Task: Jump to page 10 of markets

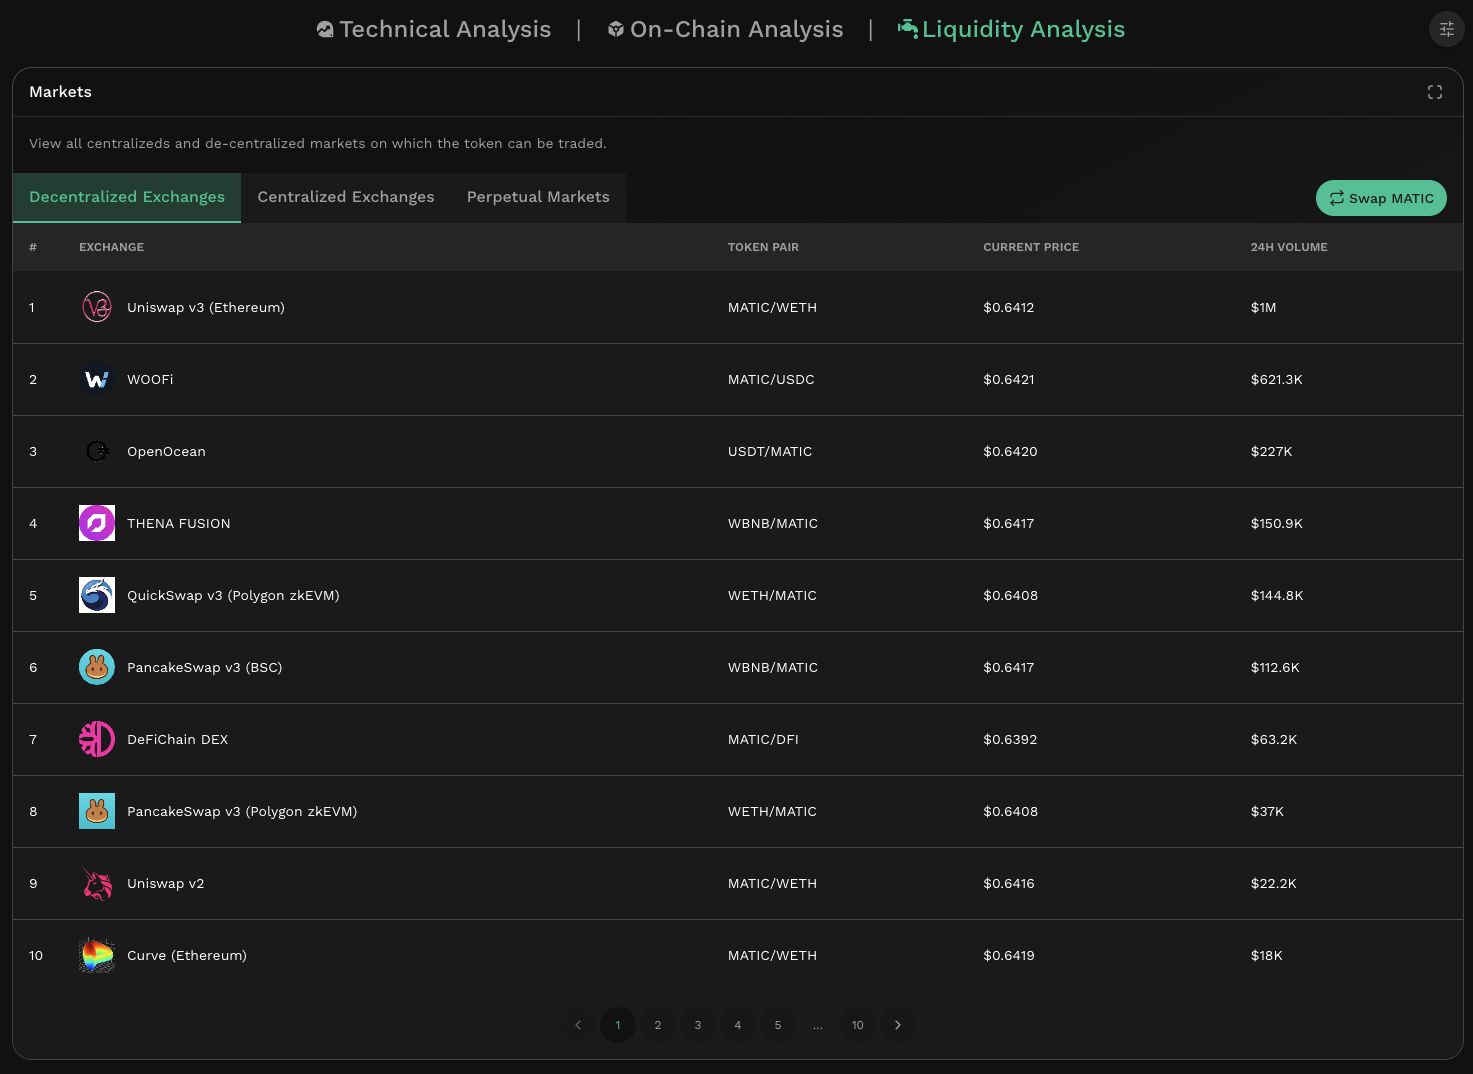Action: 857,1025
